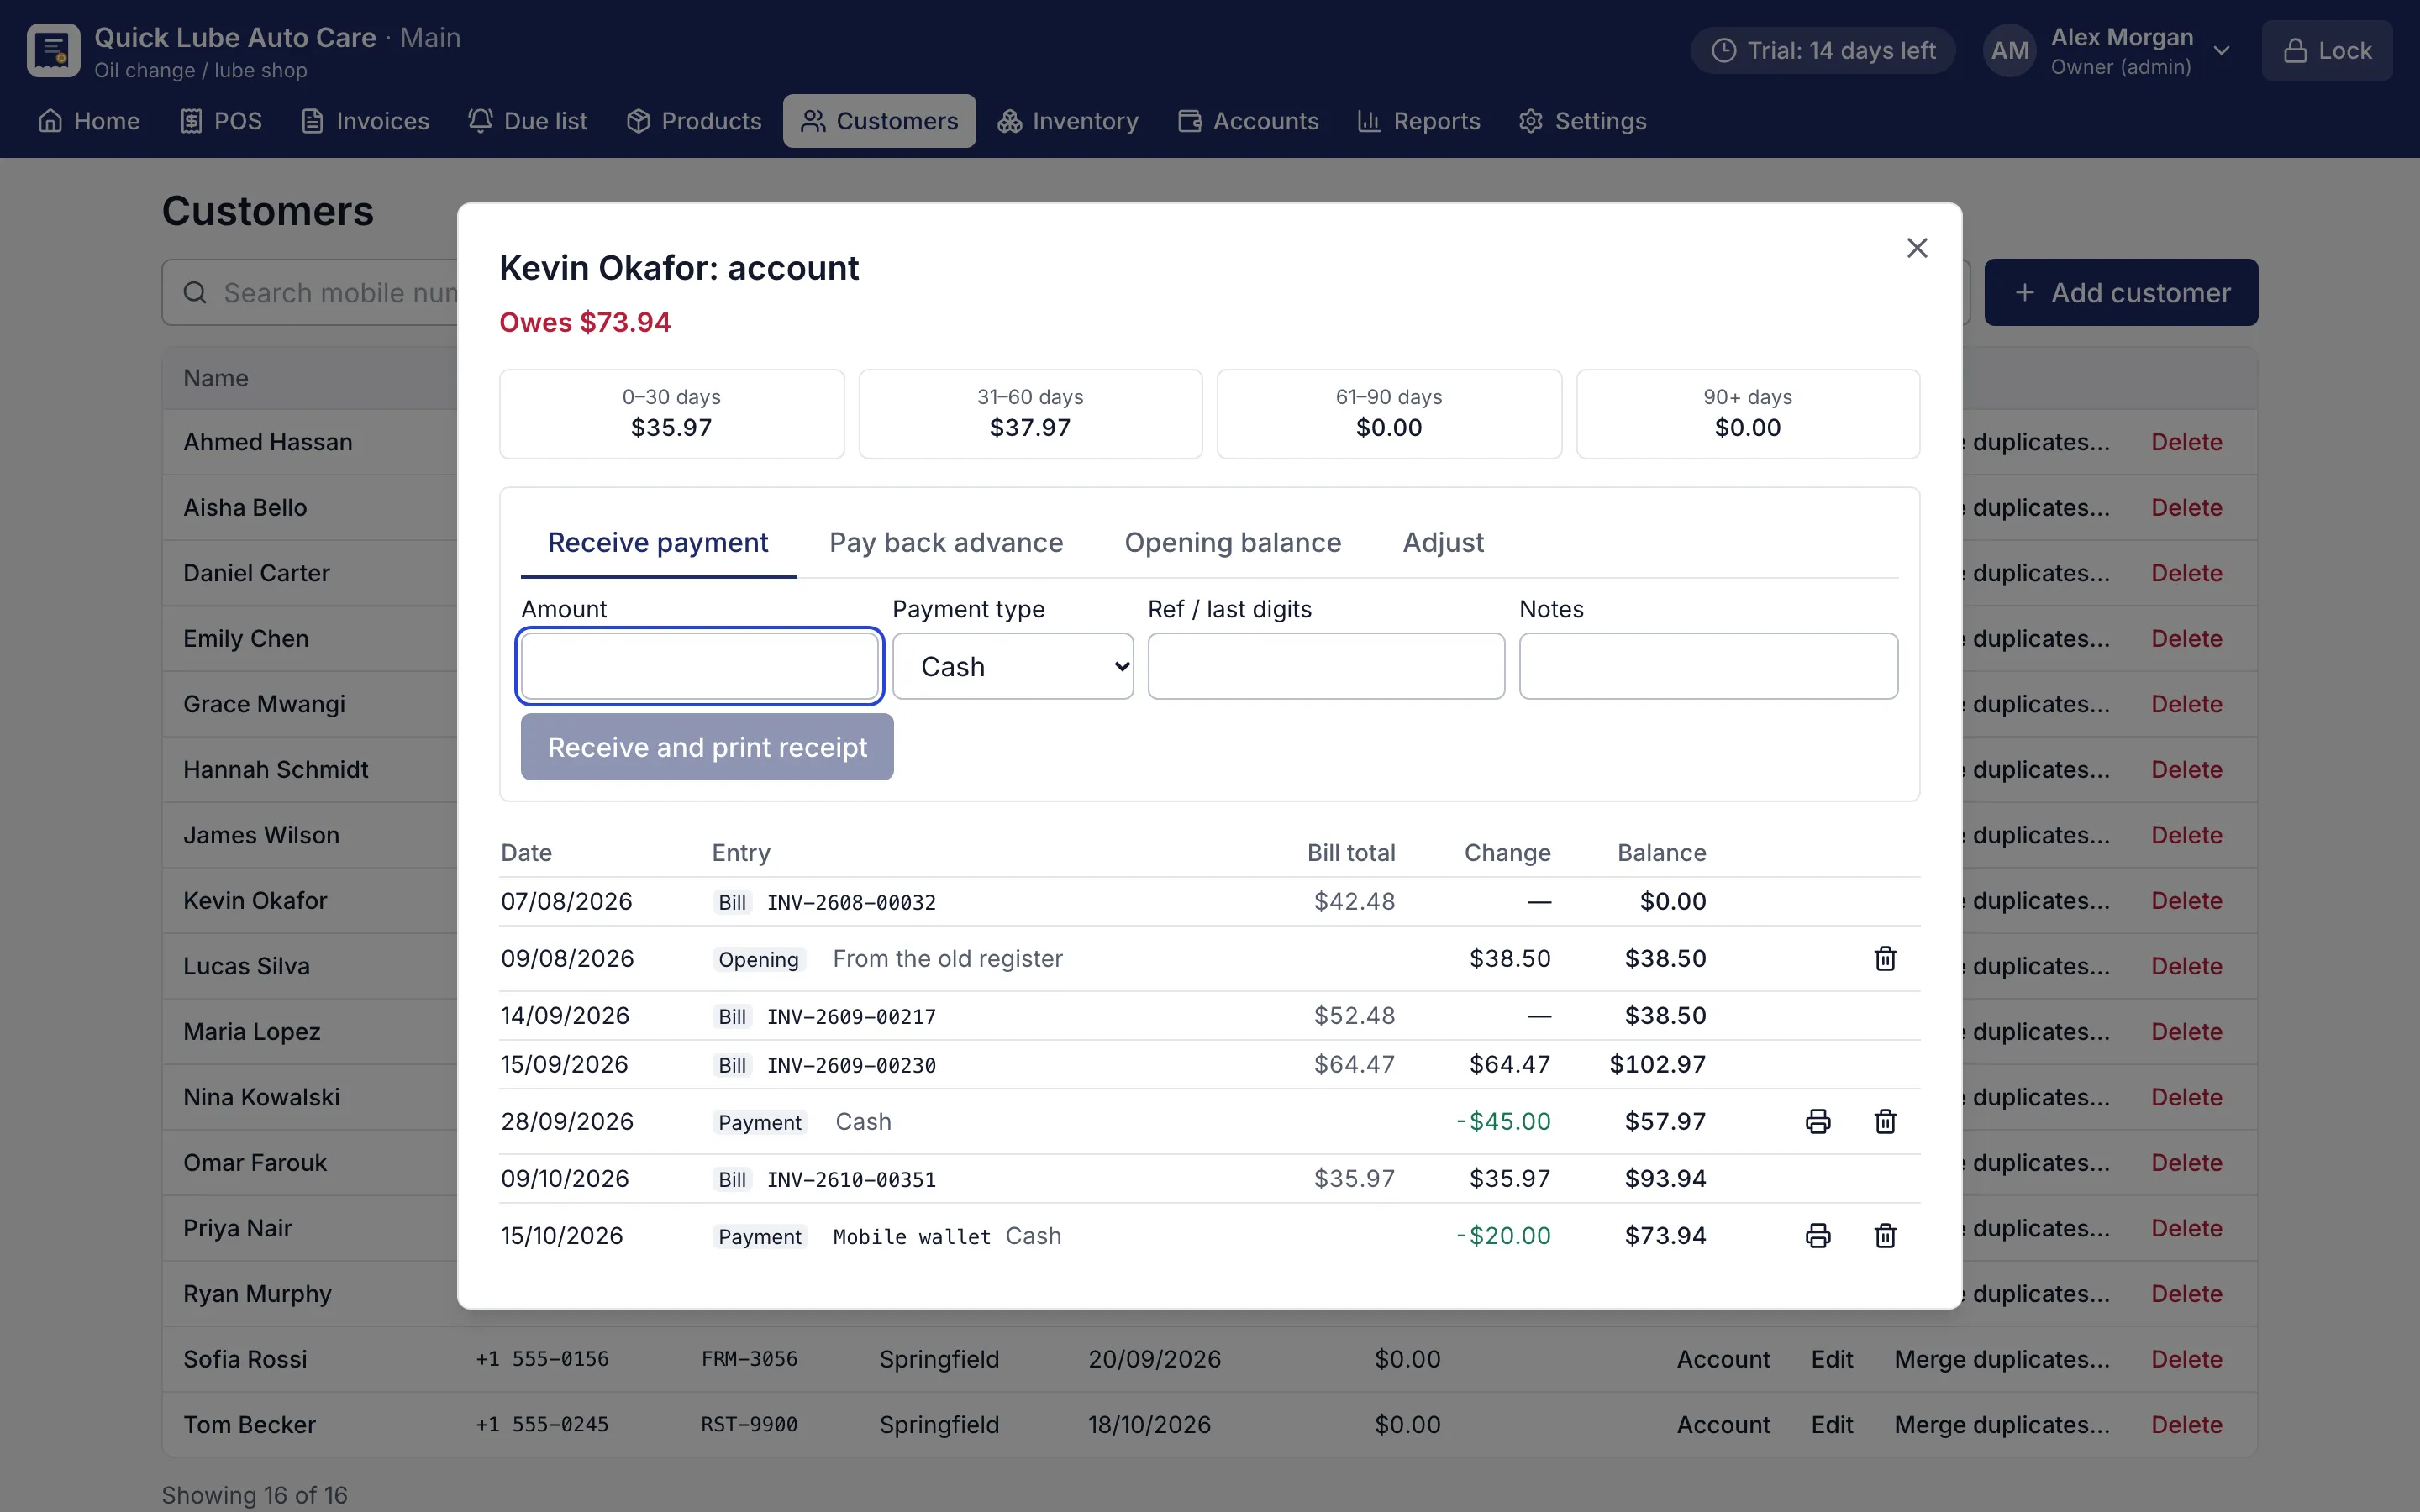Open the Invoices section
This screenshot has height=1512, width=2420.
click(x=365, y=121)
